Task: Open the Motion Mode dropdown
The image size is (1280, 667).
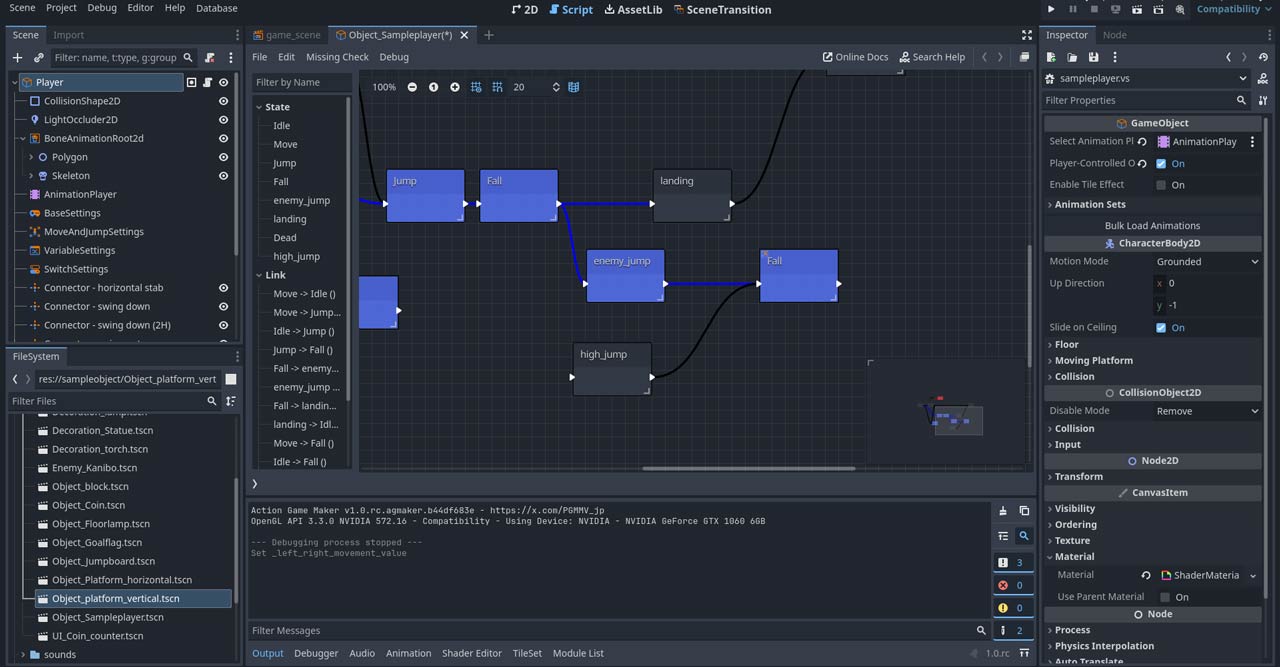Action: click(1207, 262)
